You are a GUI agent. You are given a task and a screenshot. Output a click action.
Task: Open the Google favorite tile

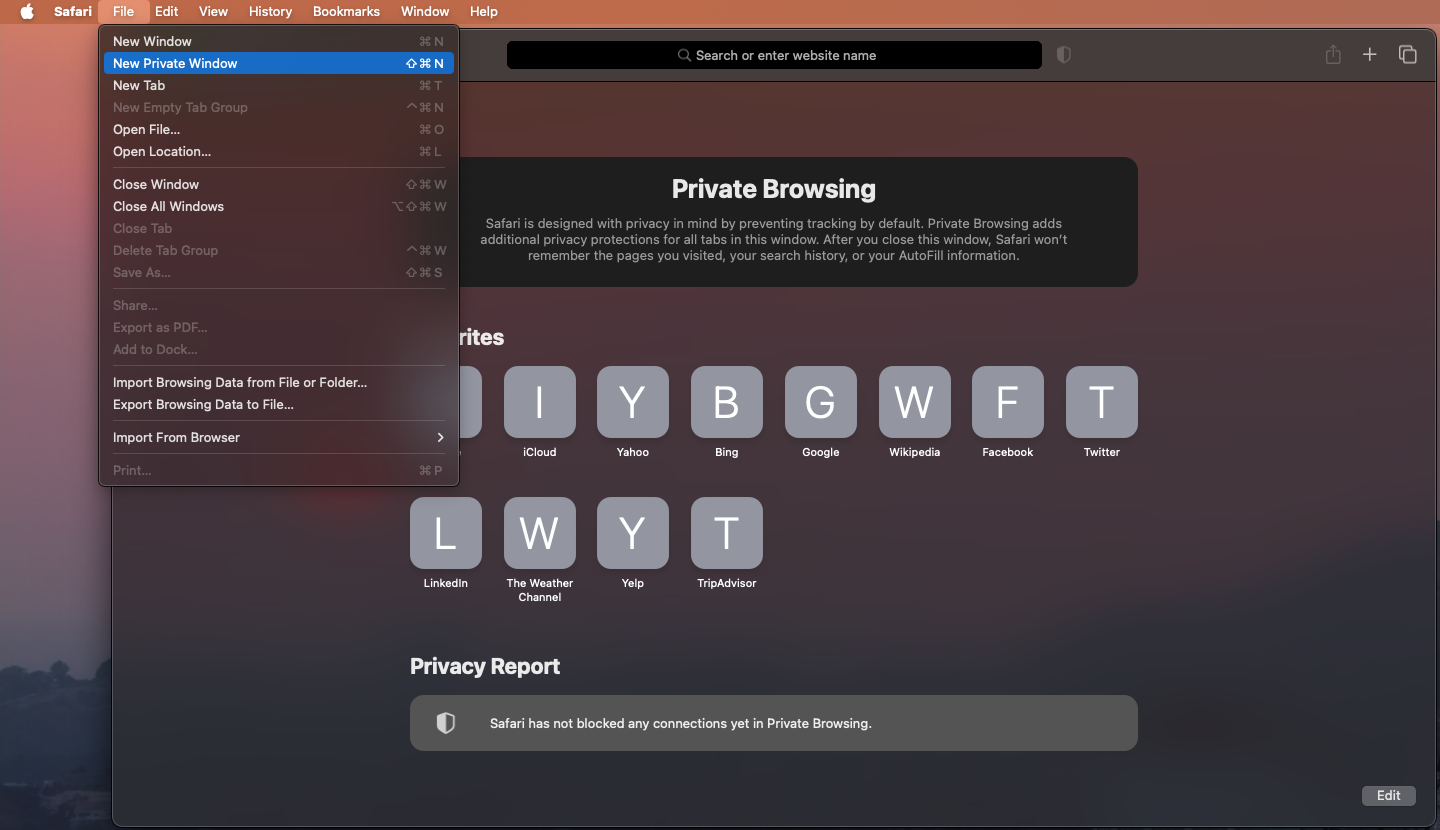tap(820, 402)
